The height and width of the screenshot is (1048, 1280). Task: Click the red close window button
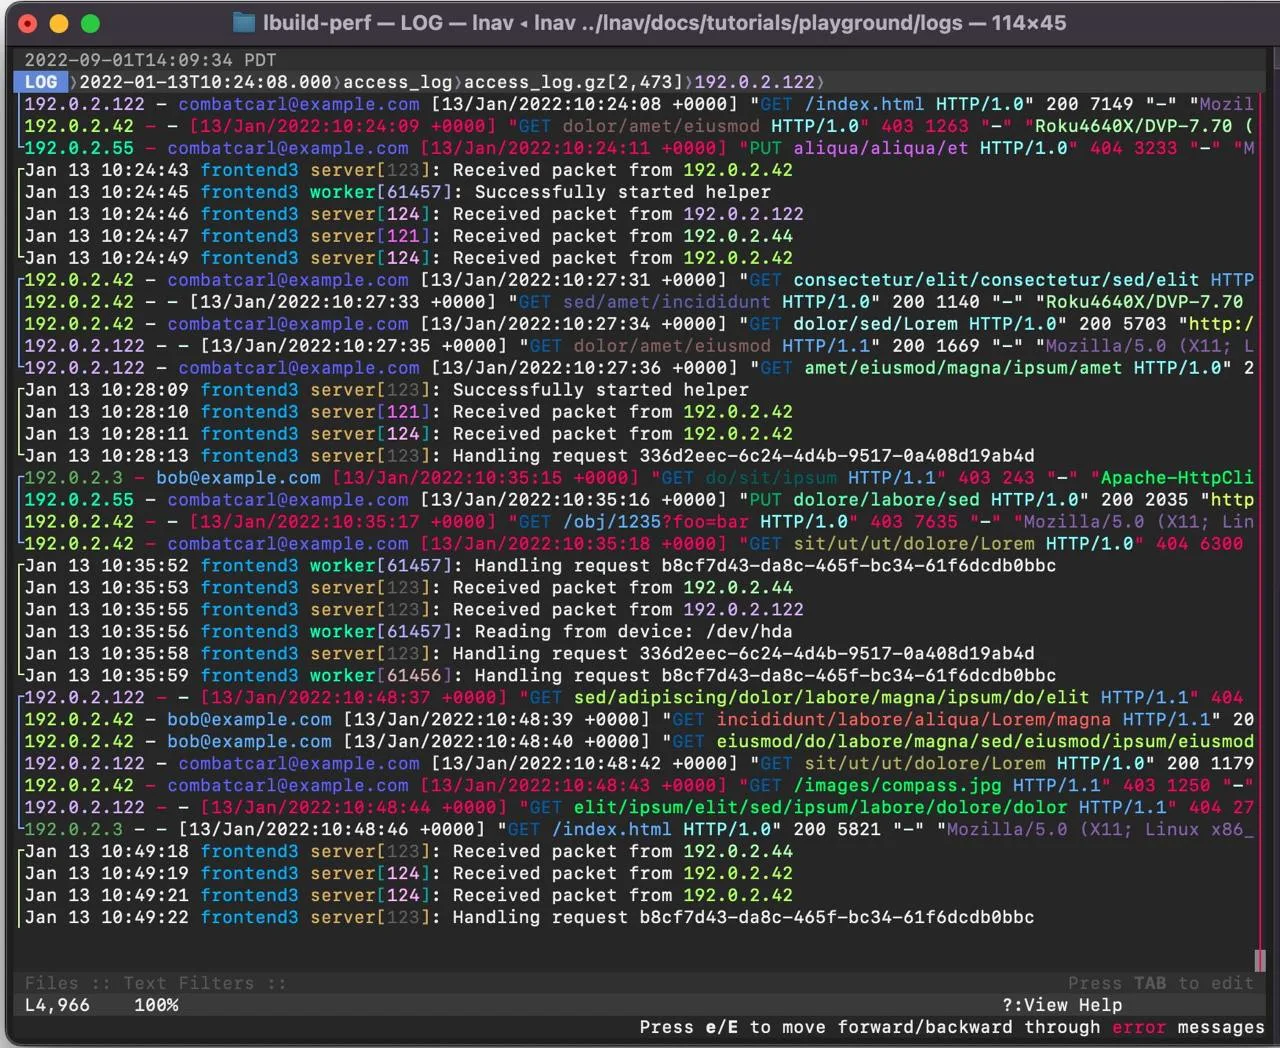point(28,23)
